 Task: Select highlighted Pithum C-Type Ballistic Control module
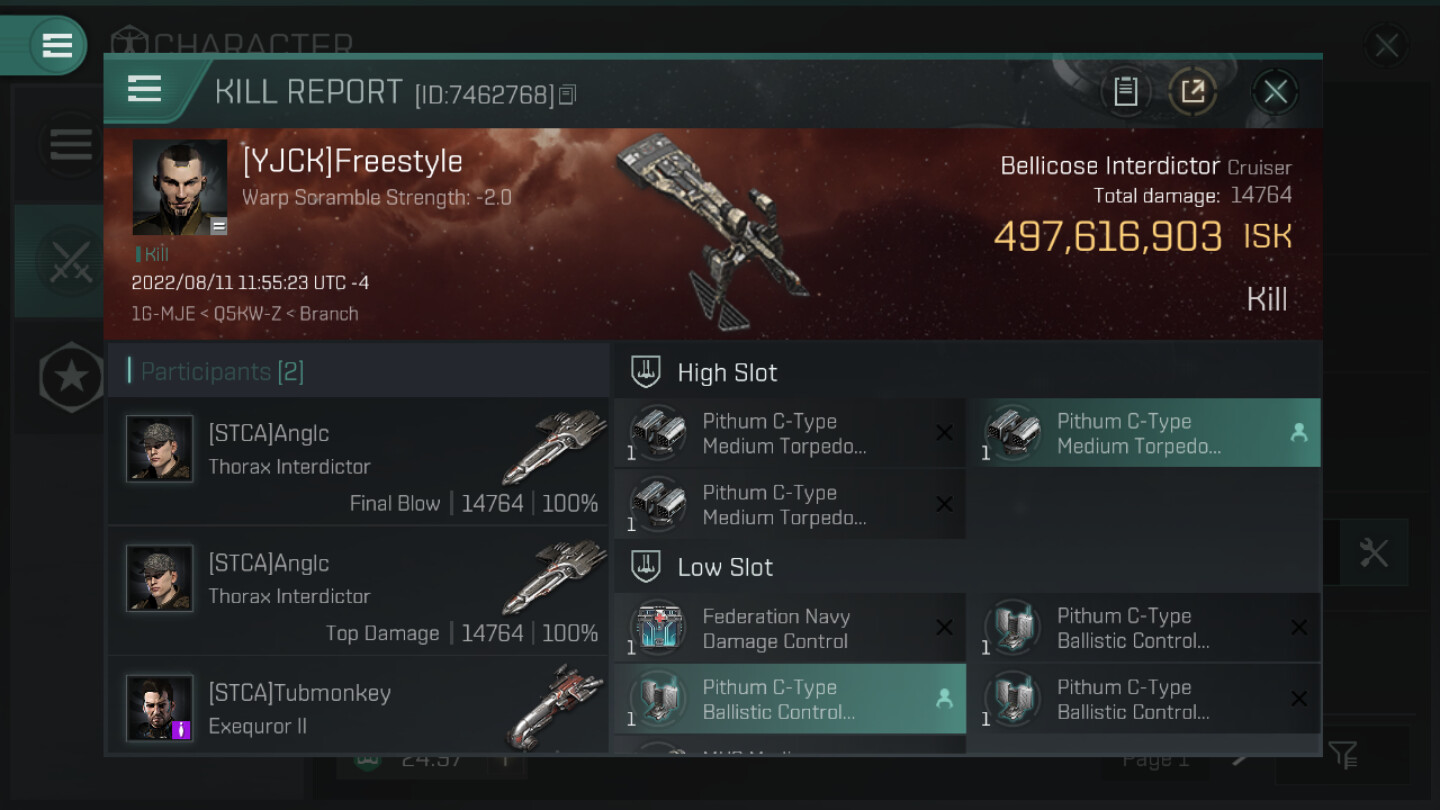[x=790, y=699]
